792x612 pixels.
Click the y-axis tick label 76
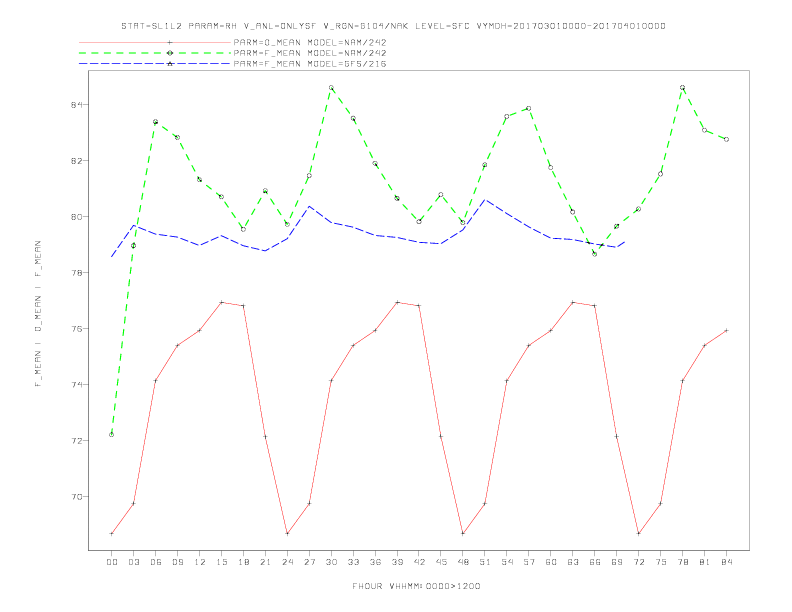coord(76,329)
